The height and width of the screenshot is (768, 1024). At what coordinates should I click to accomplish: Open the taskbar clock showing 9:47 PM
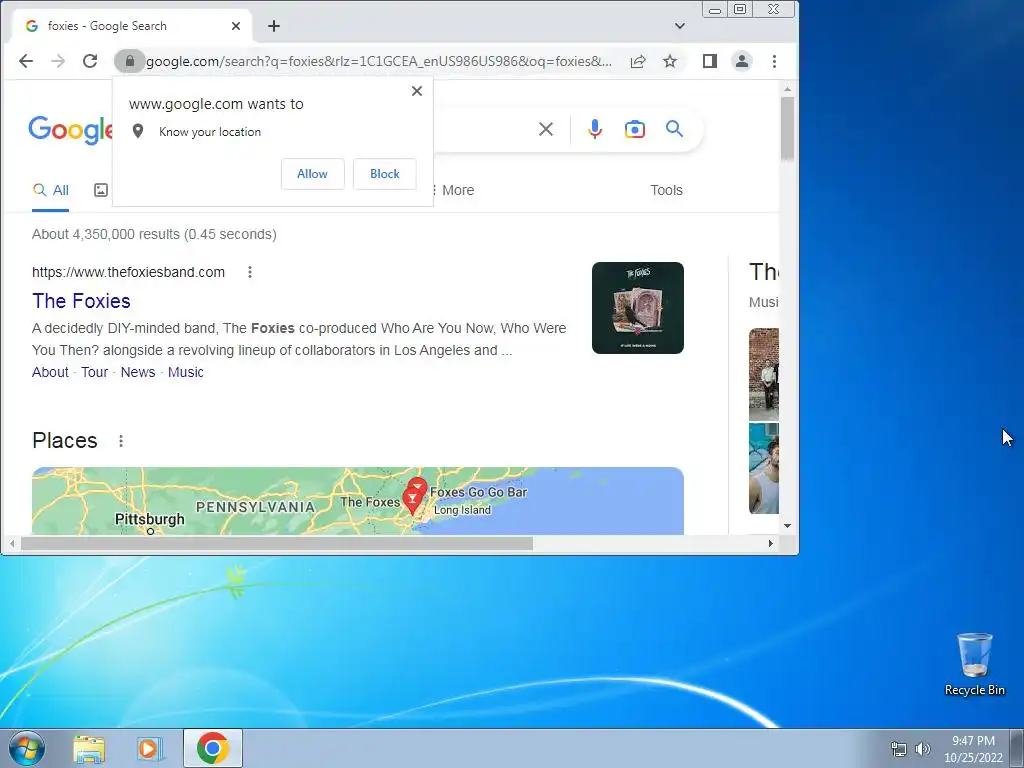point(973,749)
